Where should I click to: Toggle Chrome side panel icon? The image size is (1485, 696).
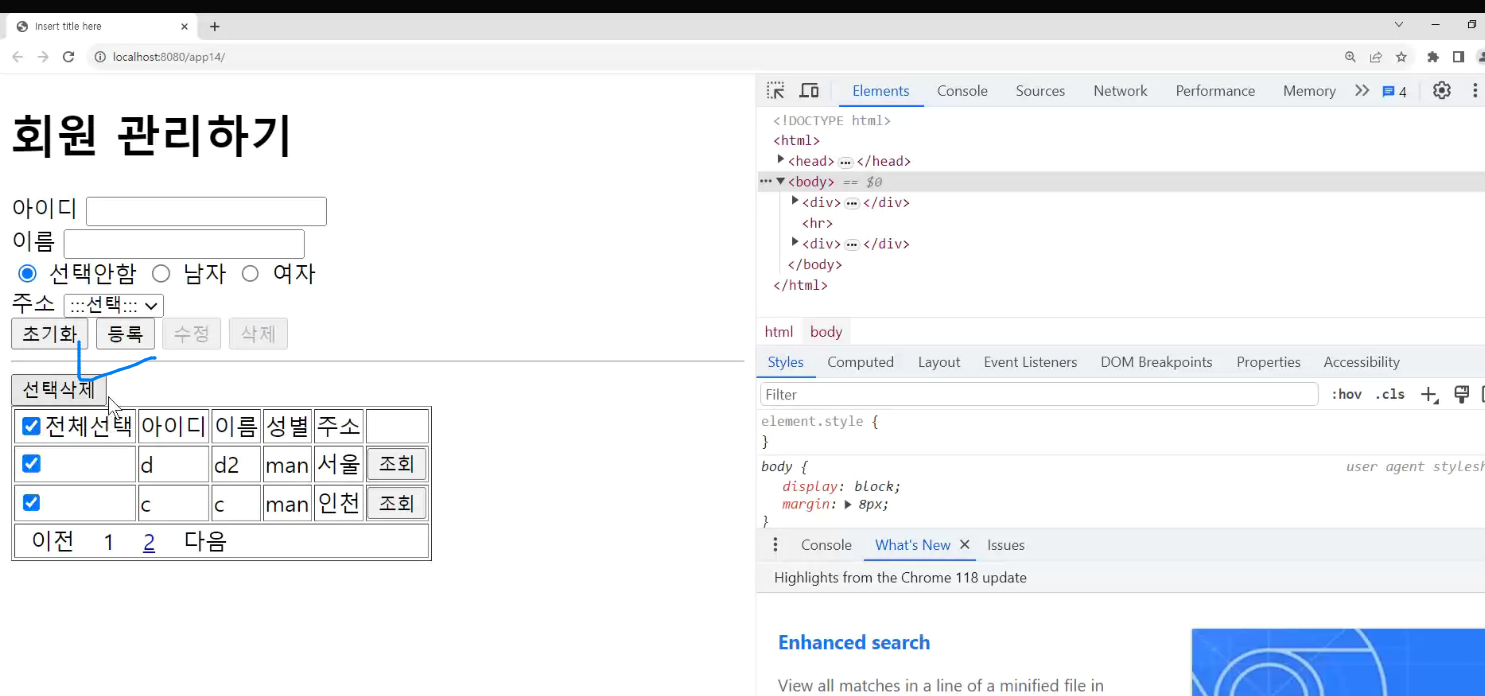click(1458, 57)
